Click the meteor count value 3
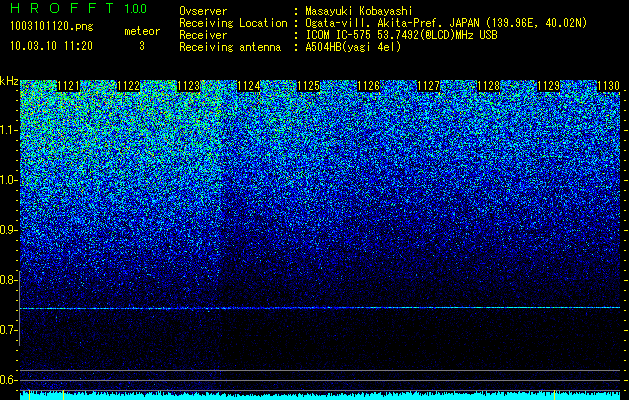Image resolution: width=629 pixels, height=400 pixels. (142, 46)
